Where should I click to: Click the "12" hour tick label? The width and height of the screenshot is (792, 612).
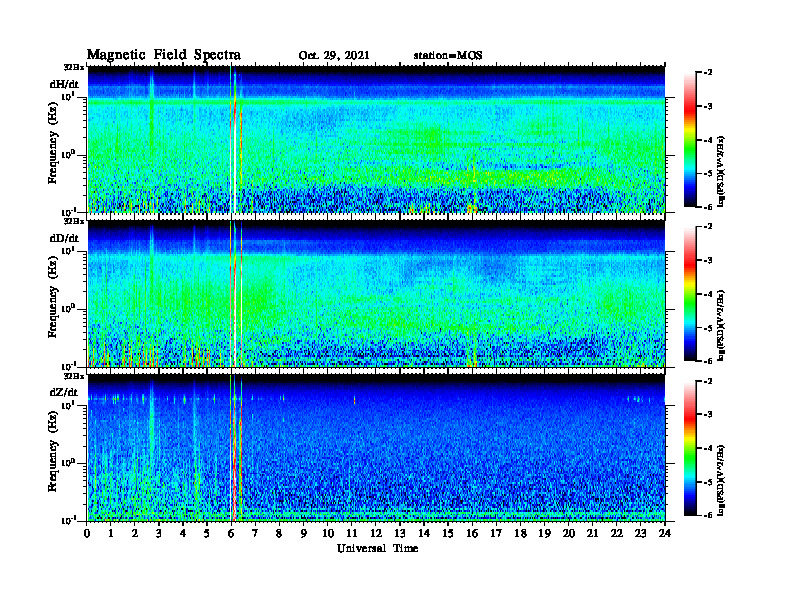(376, 534)
